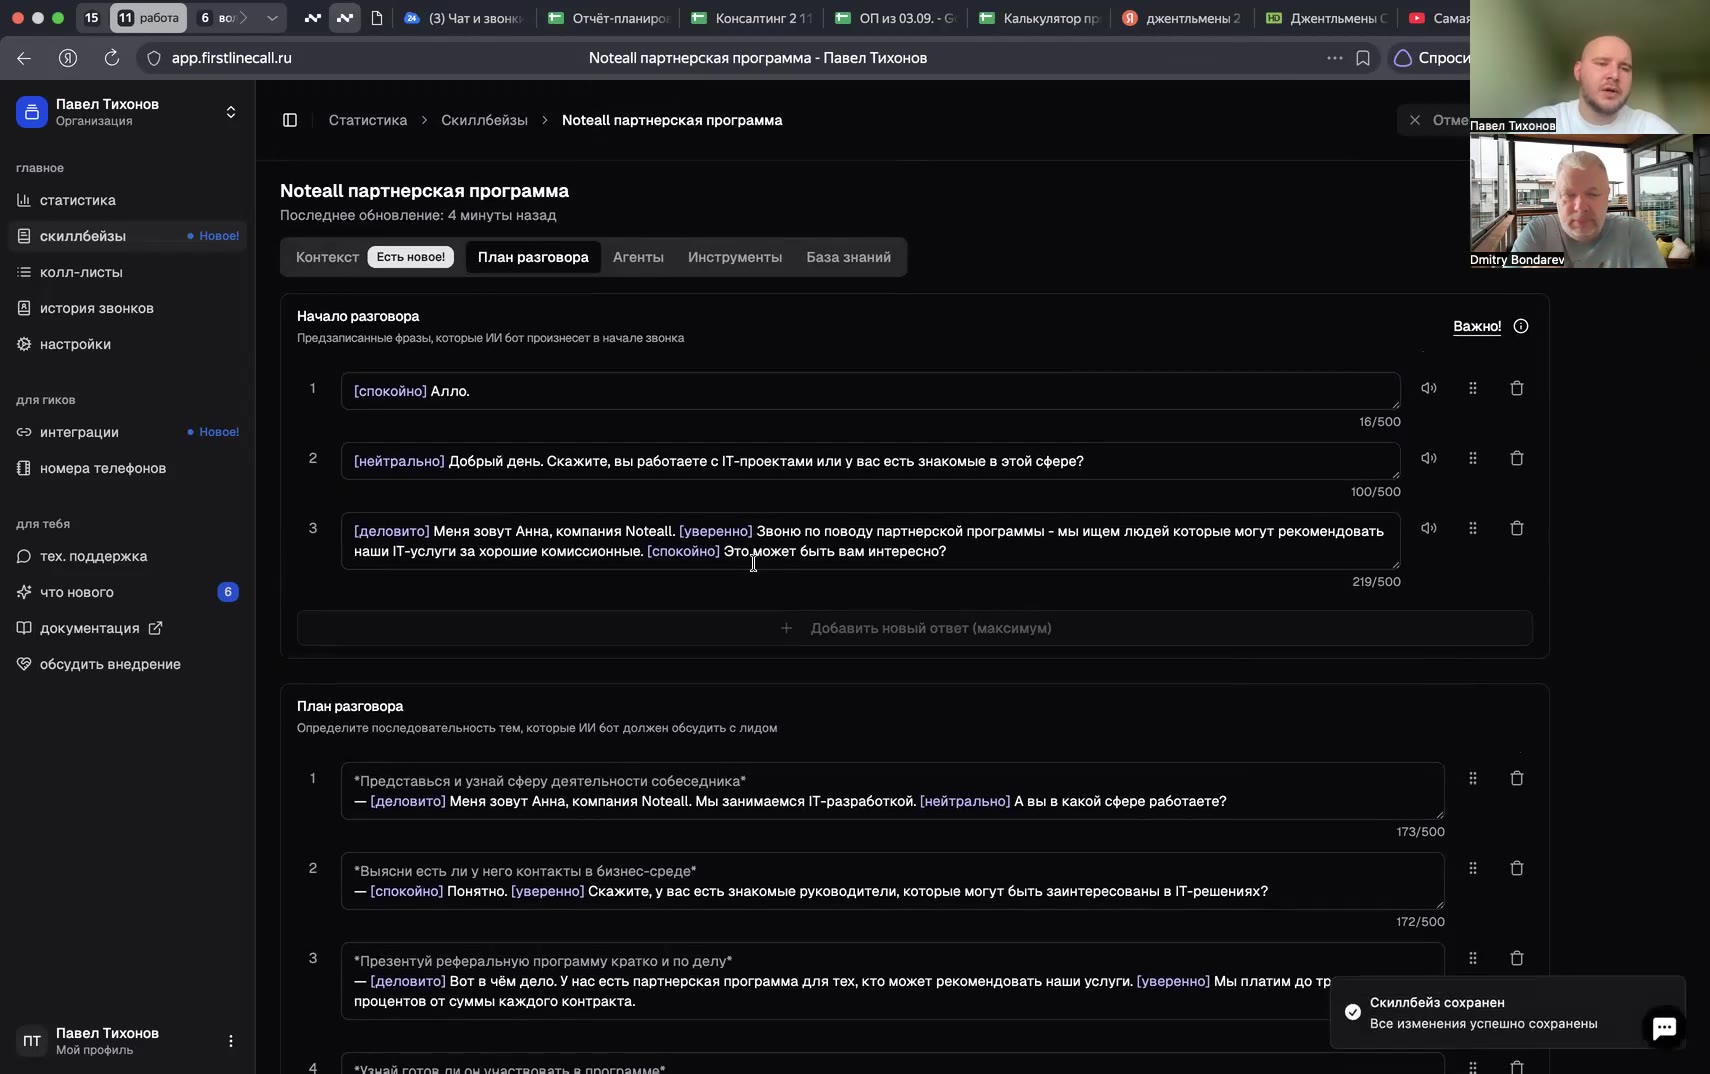Open profile options menu at sidebar bottom
The height and width of the screenshot is (1074, 1710).
[x=231, y=1041]
